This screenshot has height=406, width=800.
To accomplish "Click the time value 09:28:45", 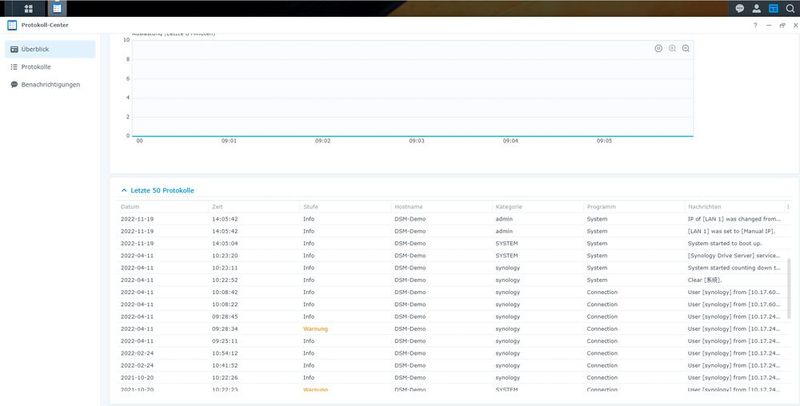I will [225, 317].
